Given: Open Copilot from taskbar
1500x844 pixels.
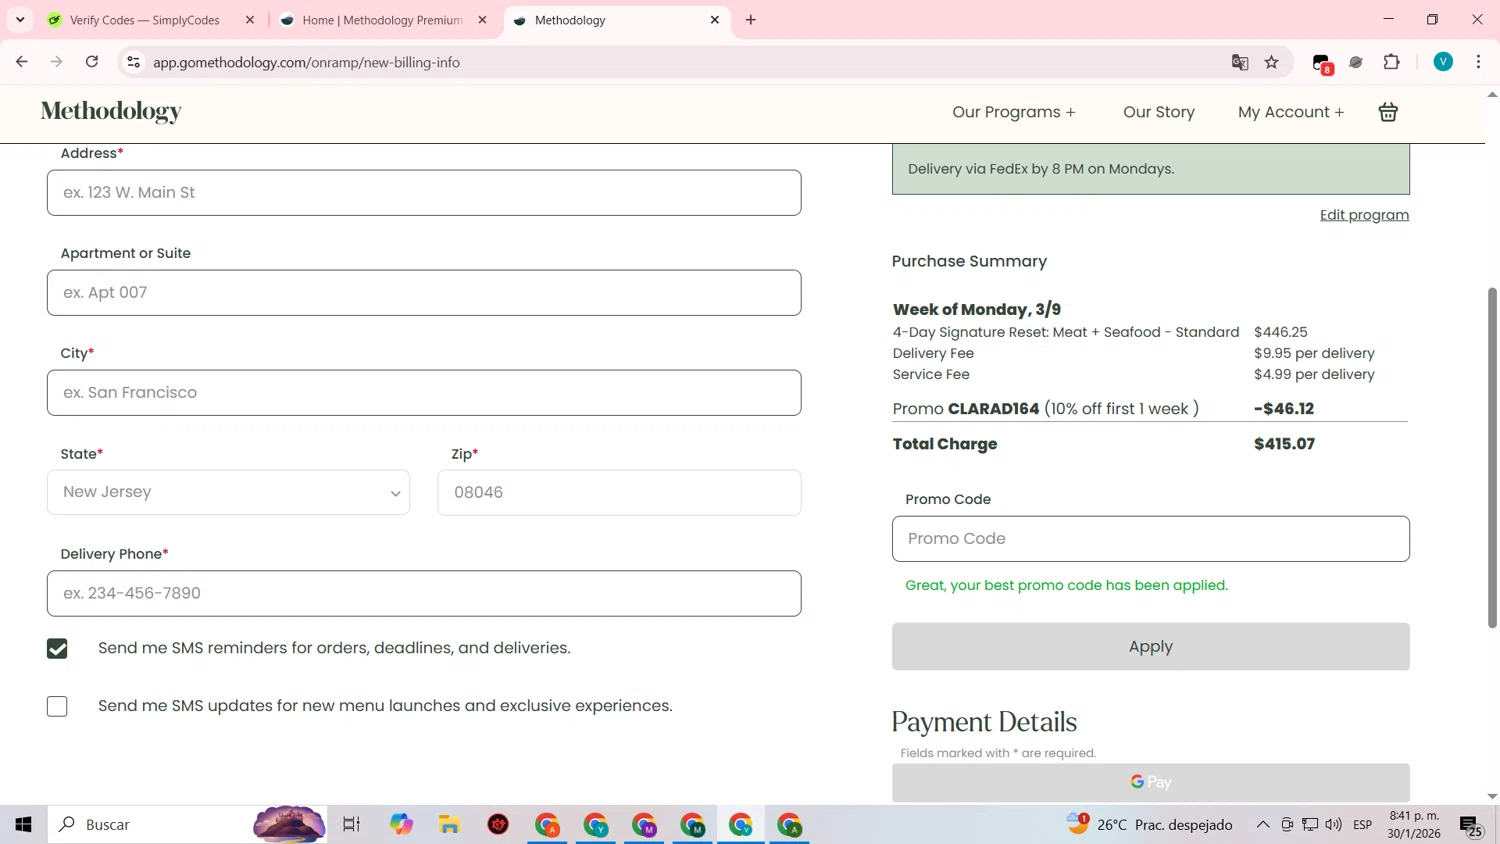Looking at the screenshot, I should [x=401, y=825].
